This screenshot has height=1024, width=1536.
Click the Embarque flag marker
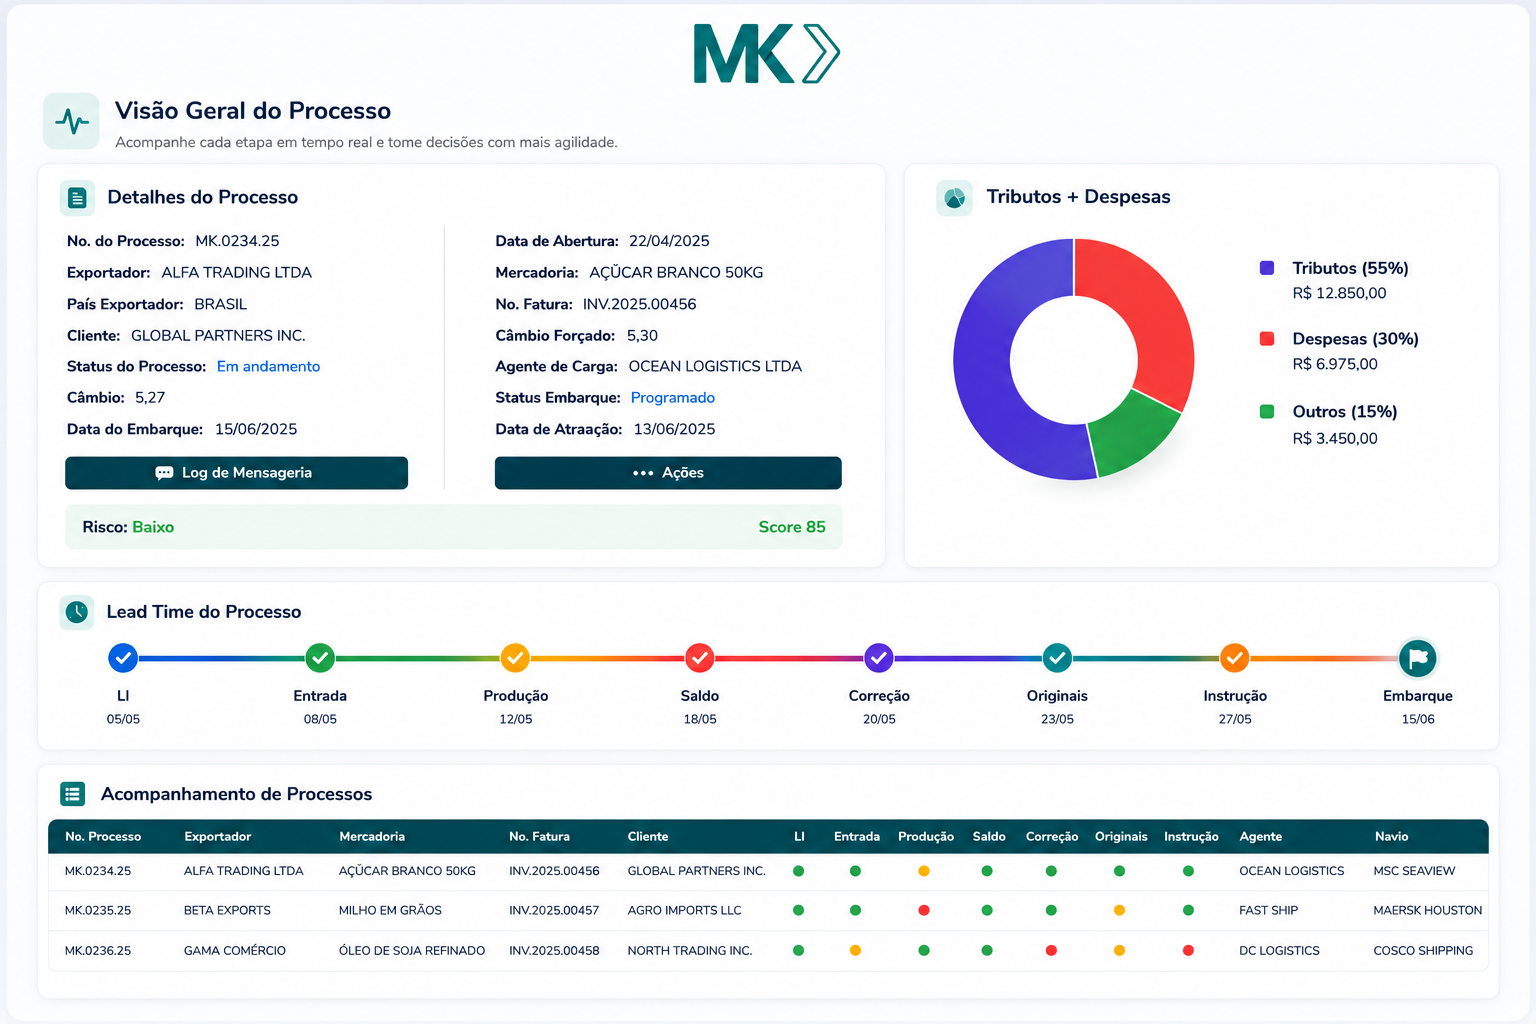point(1418,658)
